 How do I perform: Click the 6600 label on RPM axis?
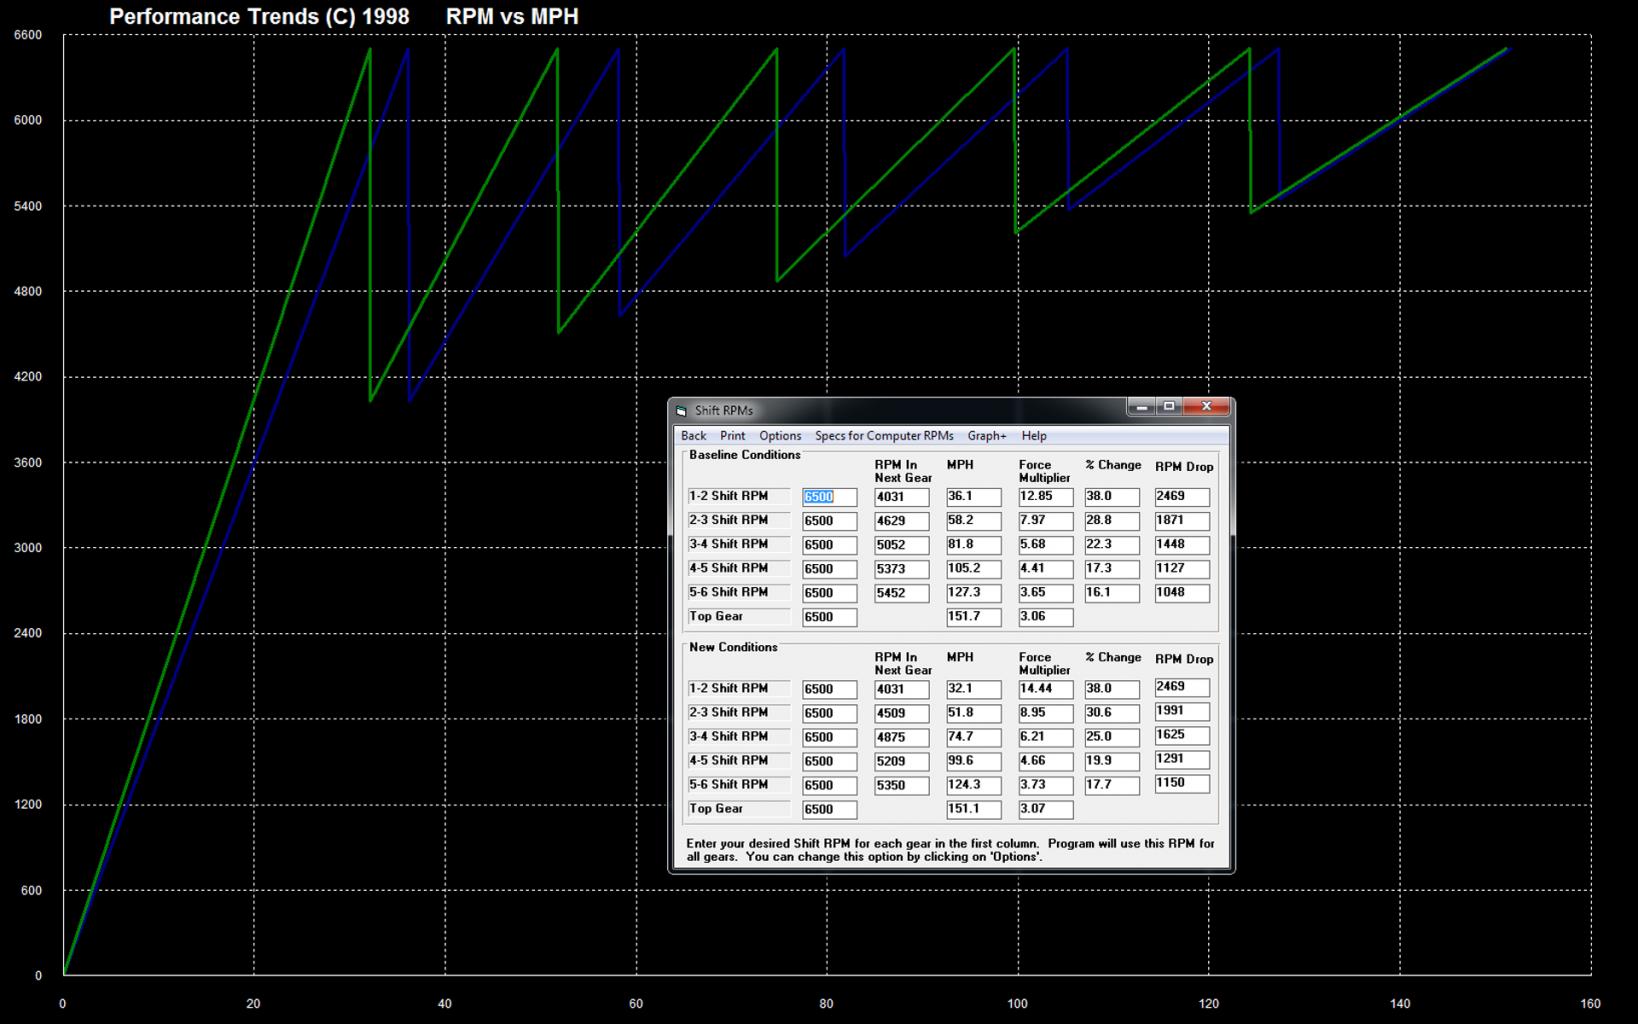(28, 35)
